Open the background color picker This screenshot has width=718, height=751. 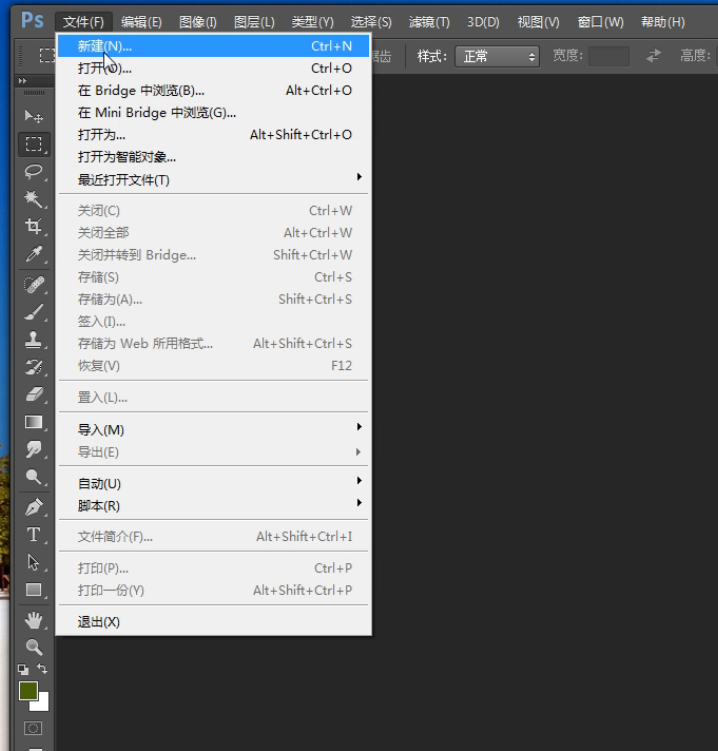click(x=42, y=704)
